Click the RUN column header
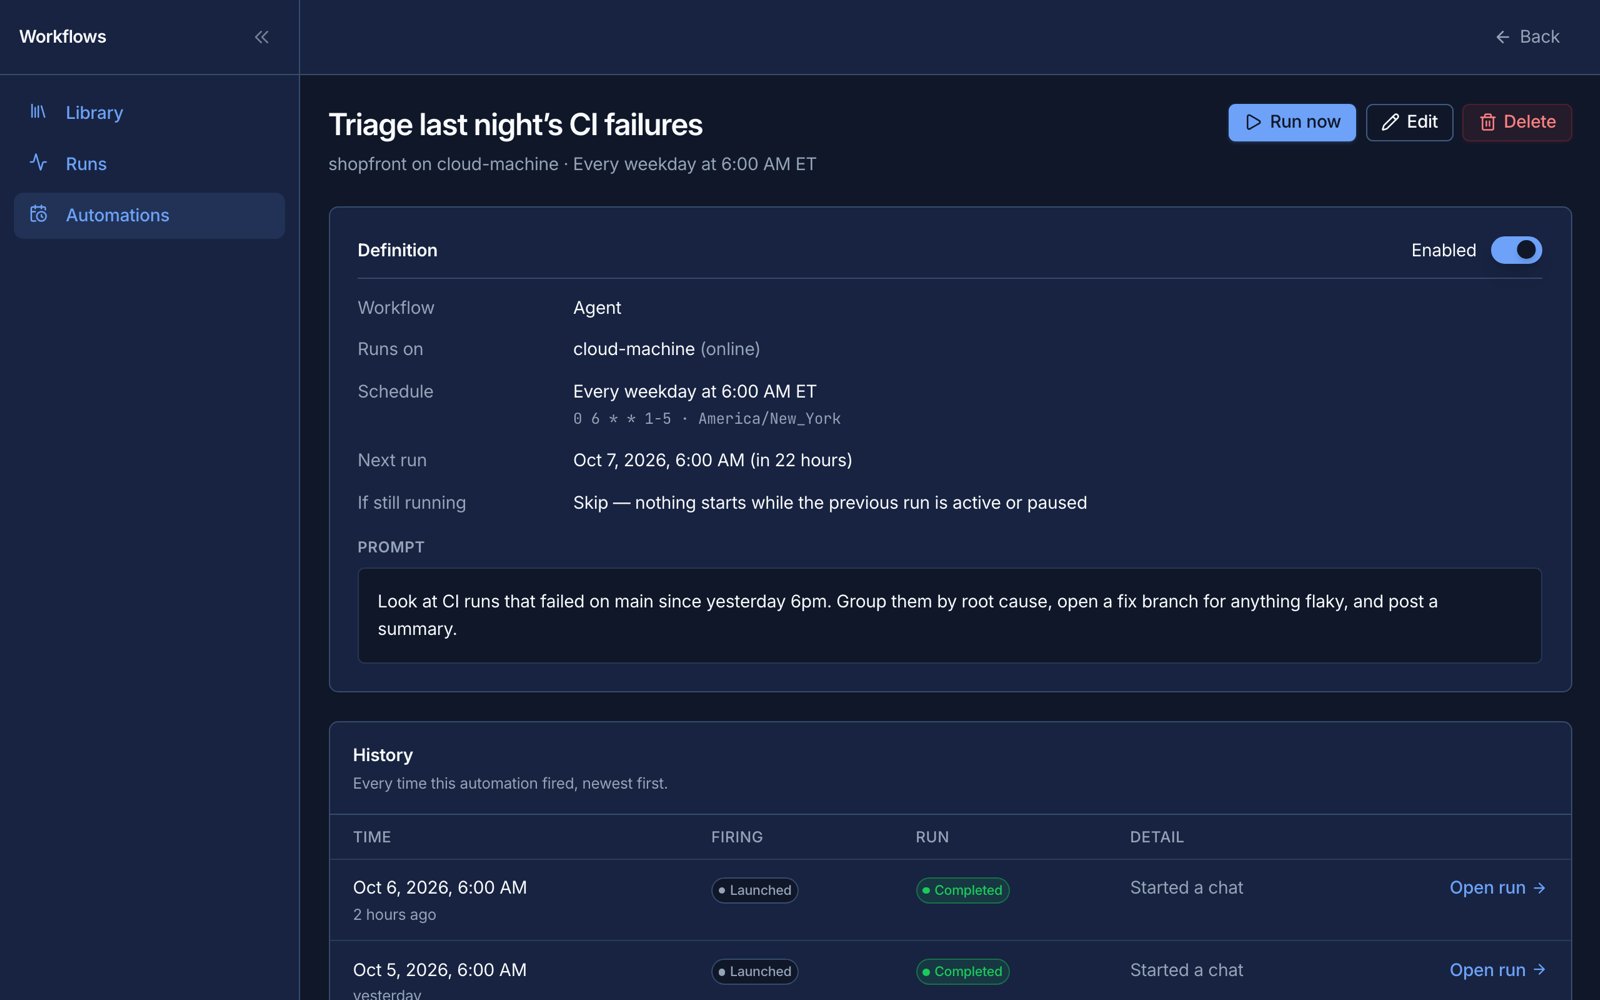 pos(932,837)
